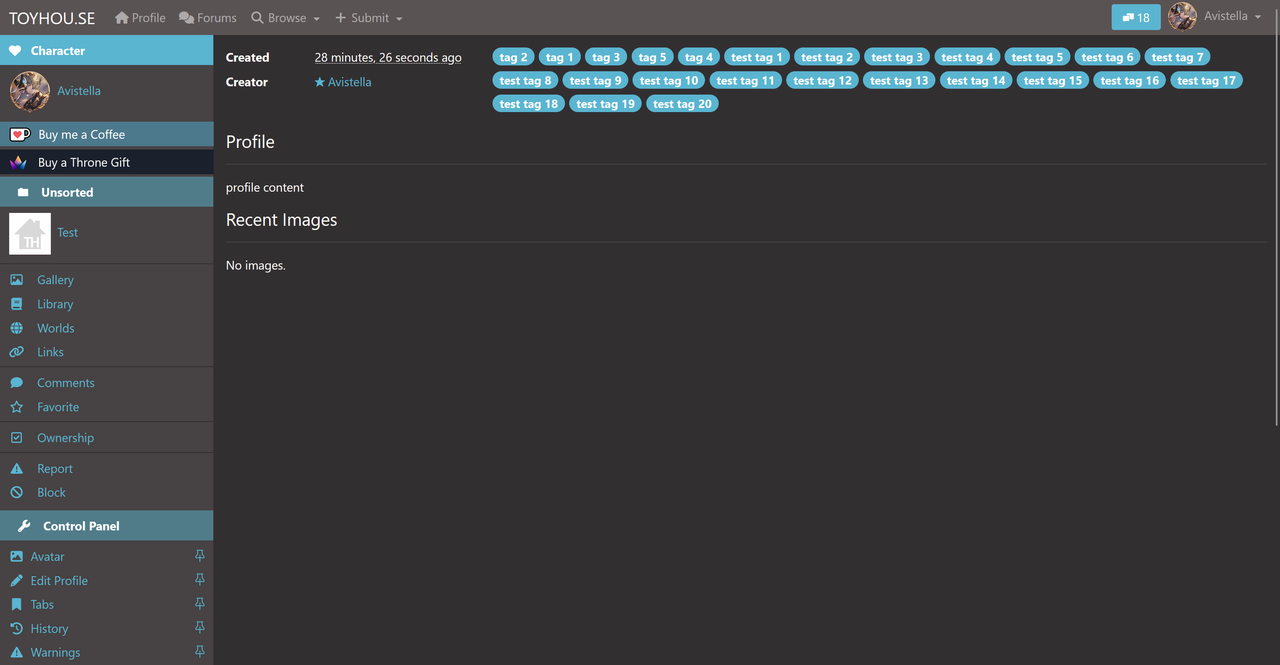The image size is (1280, 665).
Task: Click Buy a Throne Gift button
Action: click(107, 162)
